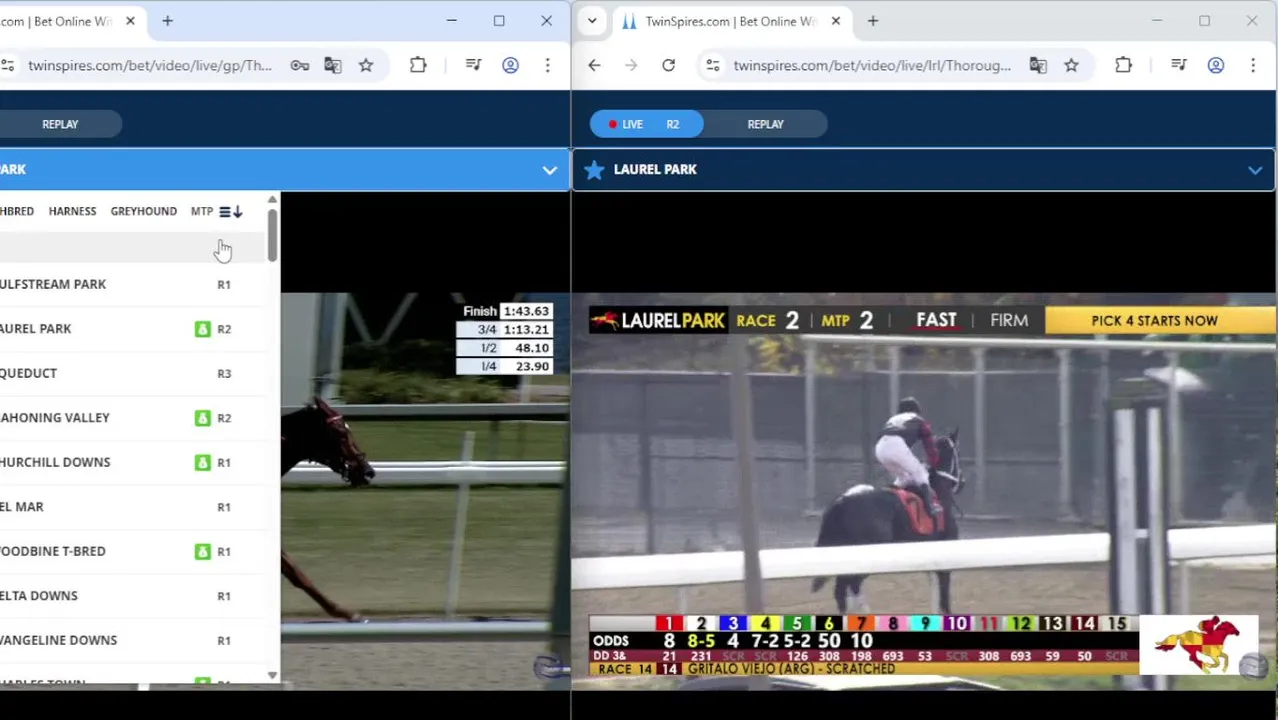Click green money icon on Woodbine T-Bred row
This screenshot has width=1278, height=720.
203,551
